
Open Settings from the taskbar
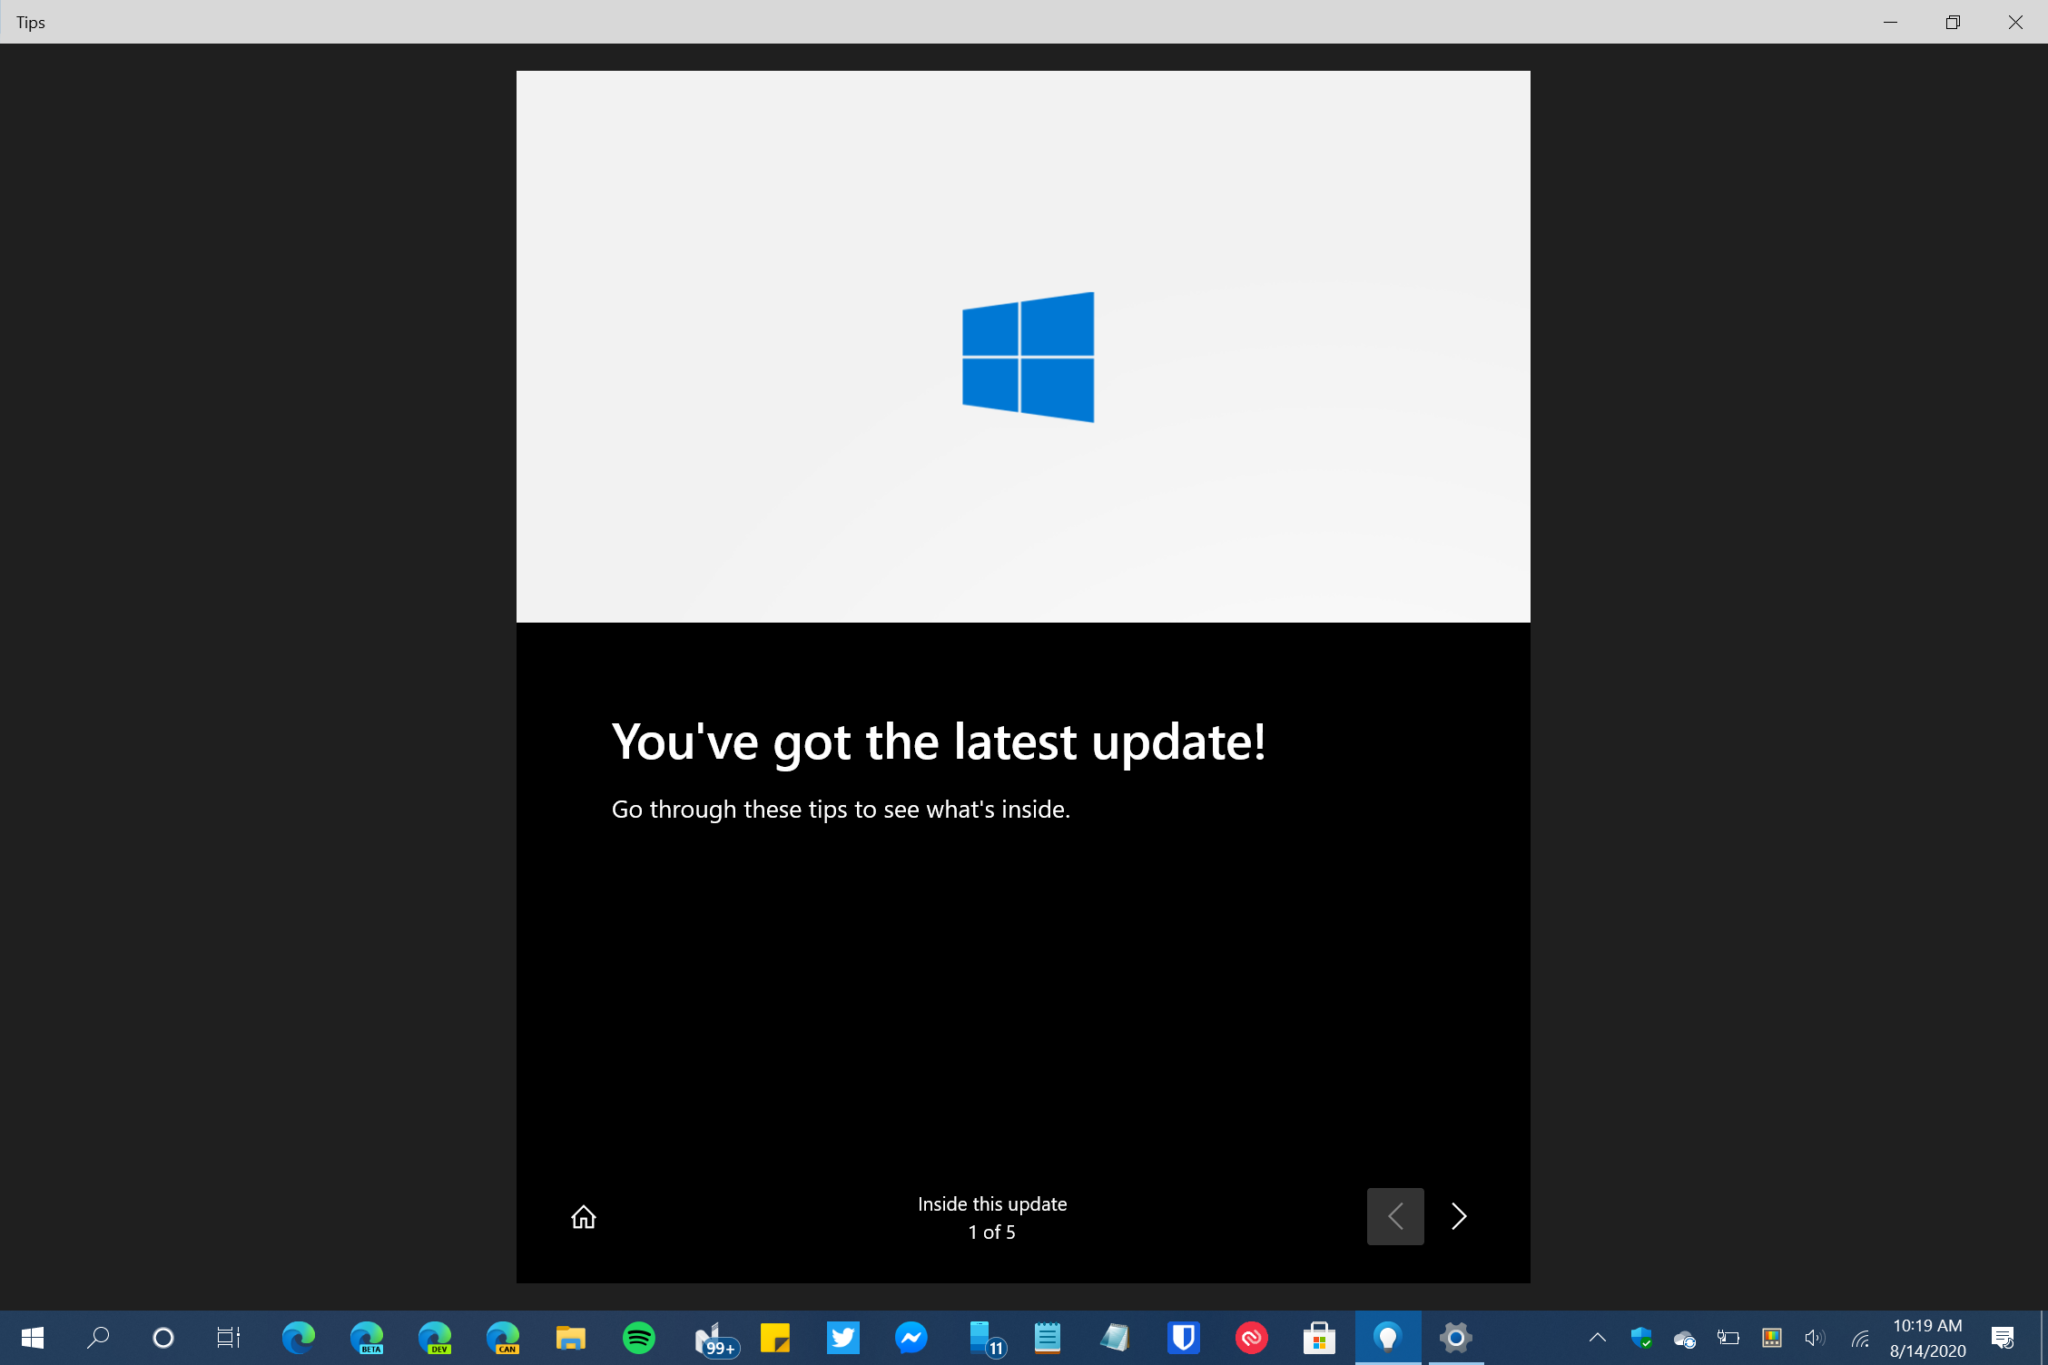click(1455, 1338)
